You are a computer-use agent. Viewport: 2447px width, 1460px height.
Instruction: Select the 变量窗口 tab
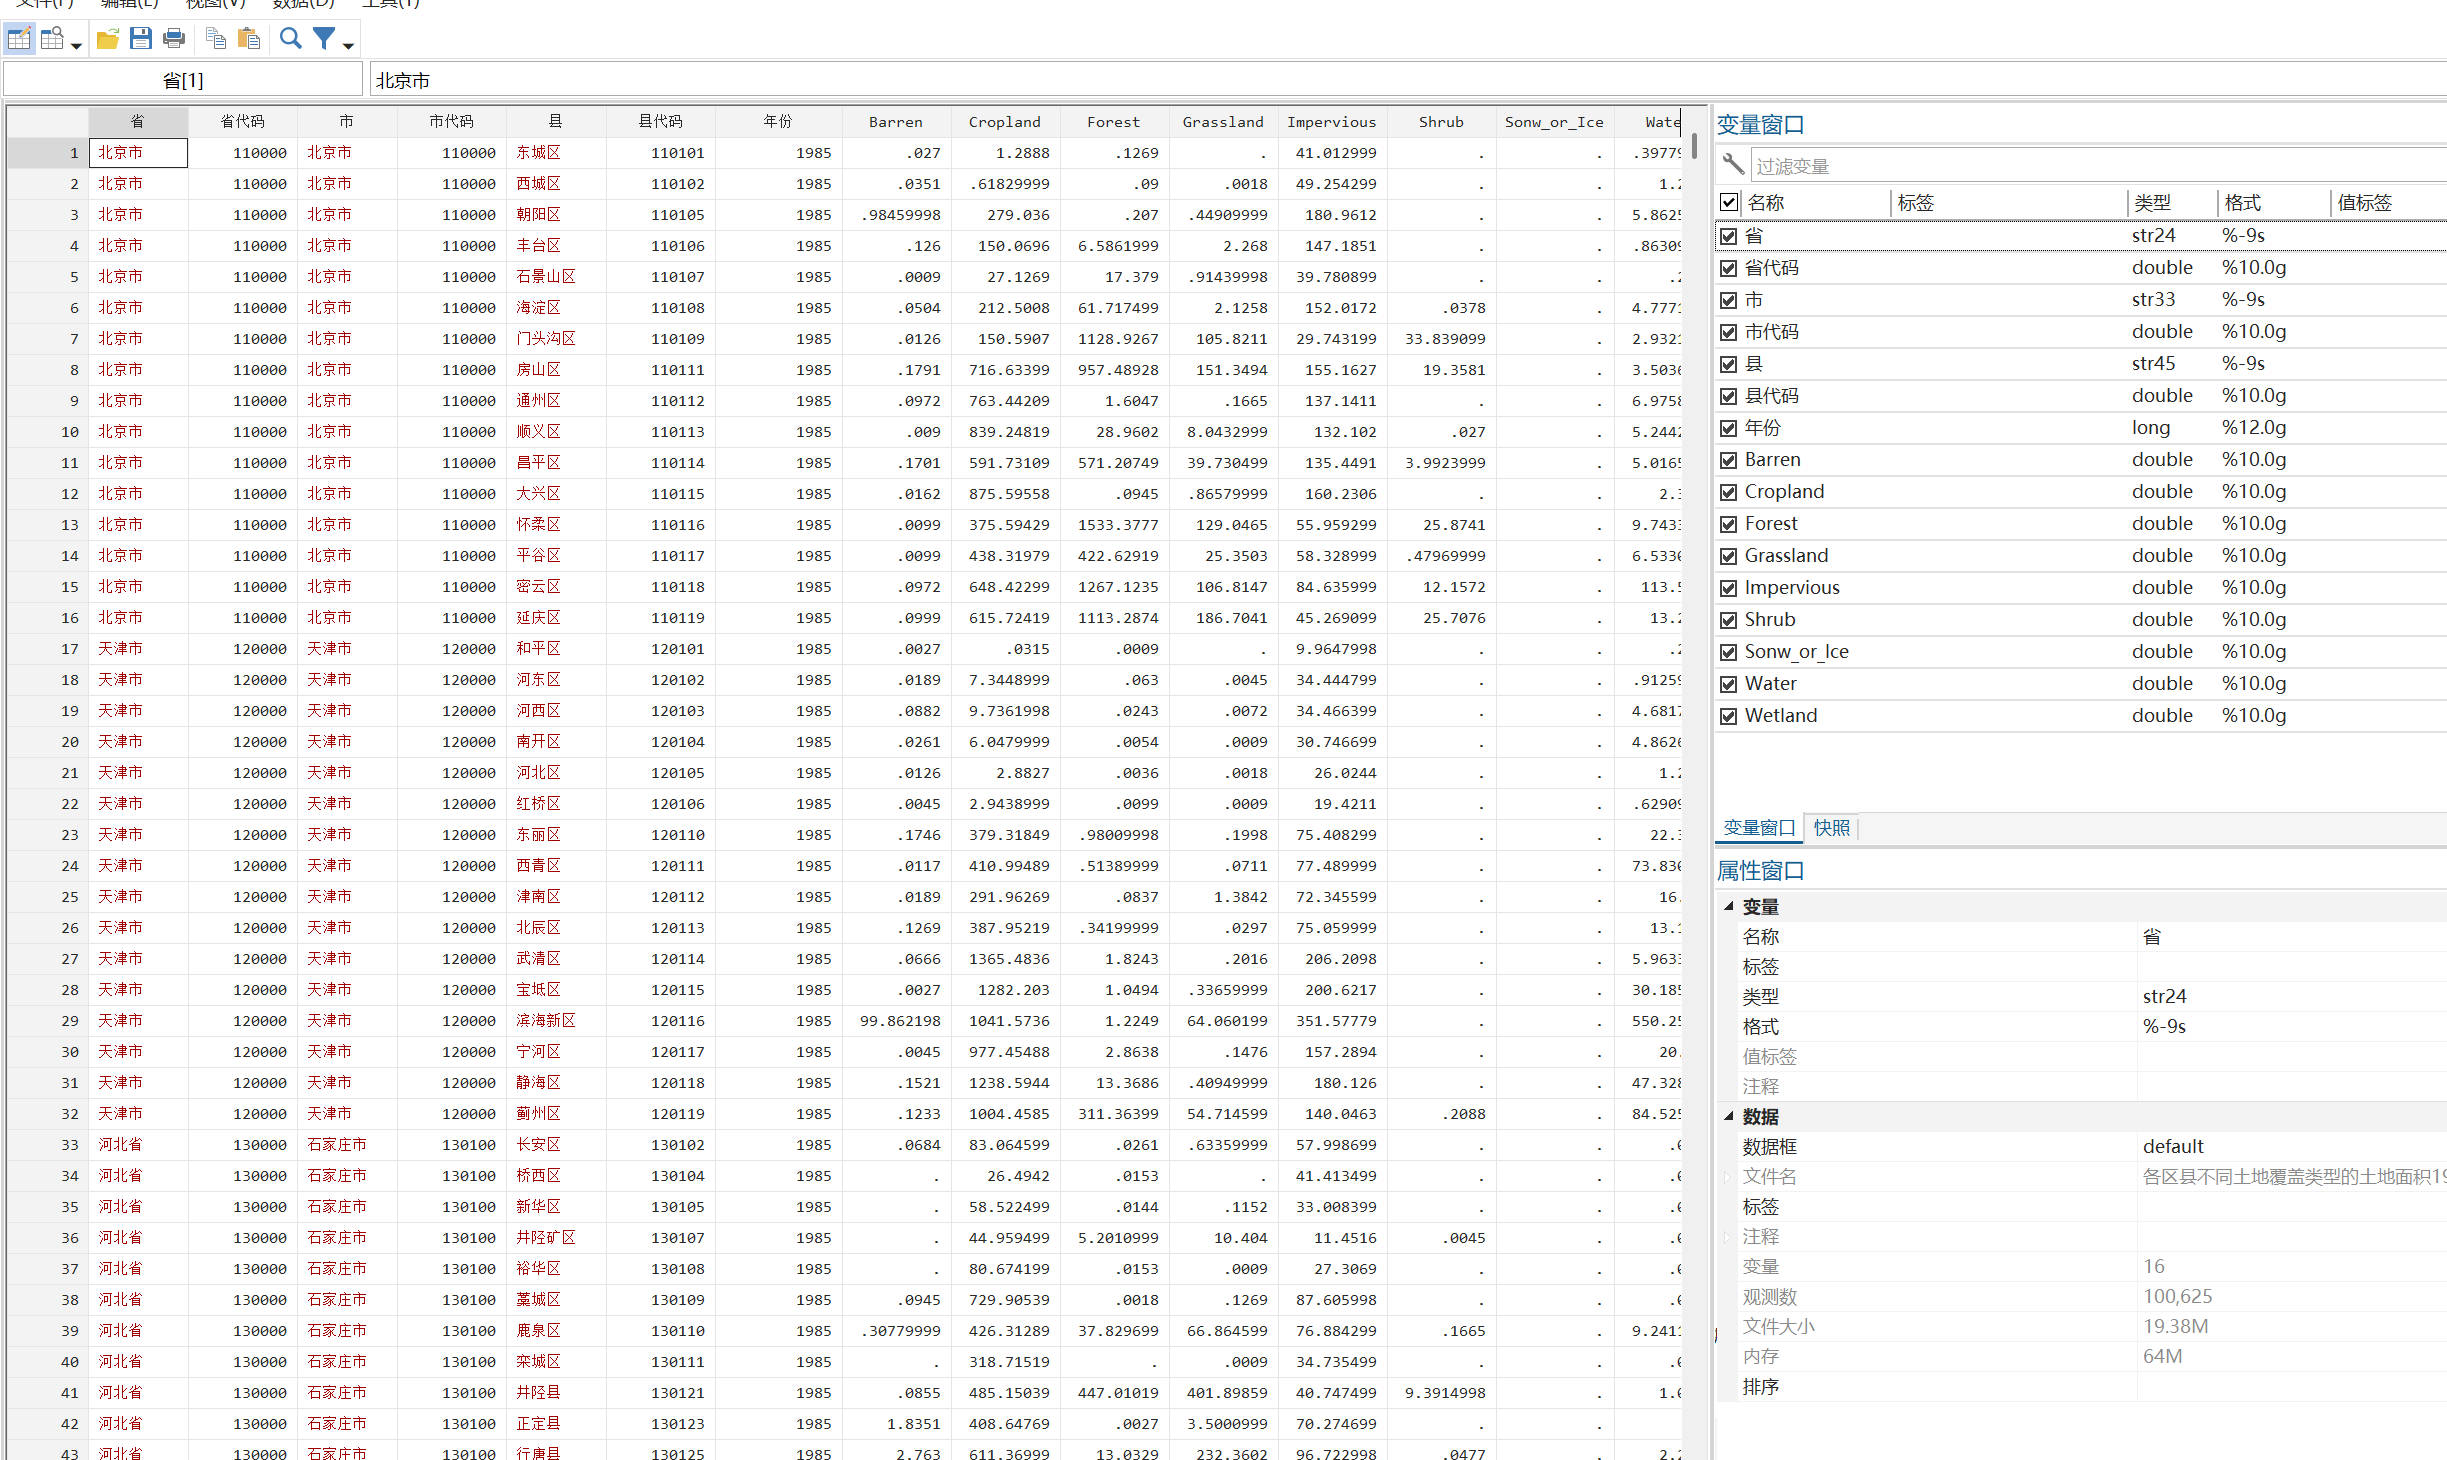click(x=1759, y=828)
